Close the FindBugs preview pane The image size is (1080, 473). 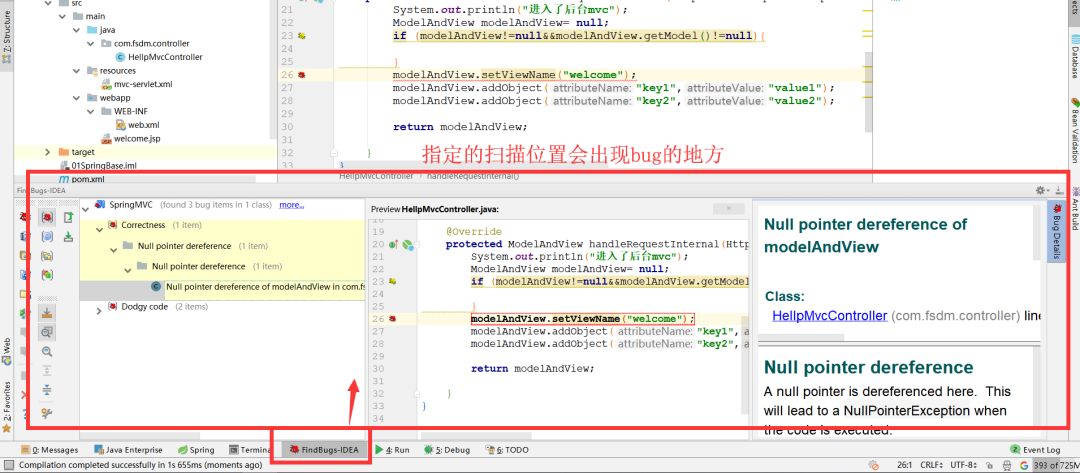pyautogui.click(x=729, y=209)
